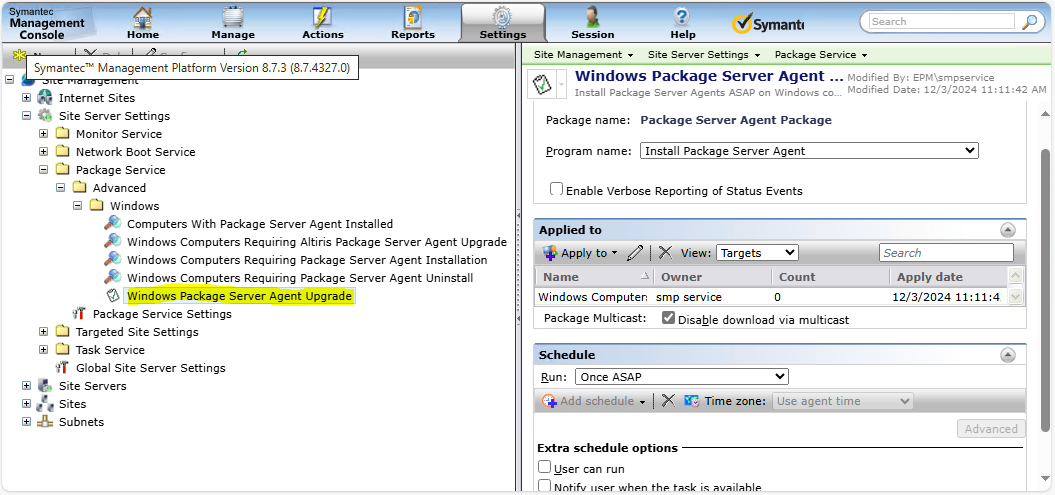1055x495 pixels.
Task: Click the Network Boot Service folder icon
Action: click(x=63, y=152)
